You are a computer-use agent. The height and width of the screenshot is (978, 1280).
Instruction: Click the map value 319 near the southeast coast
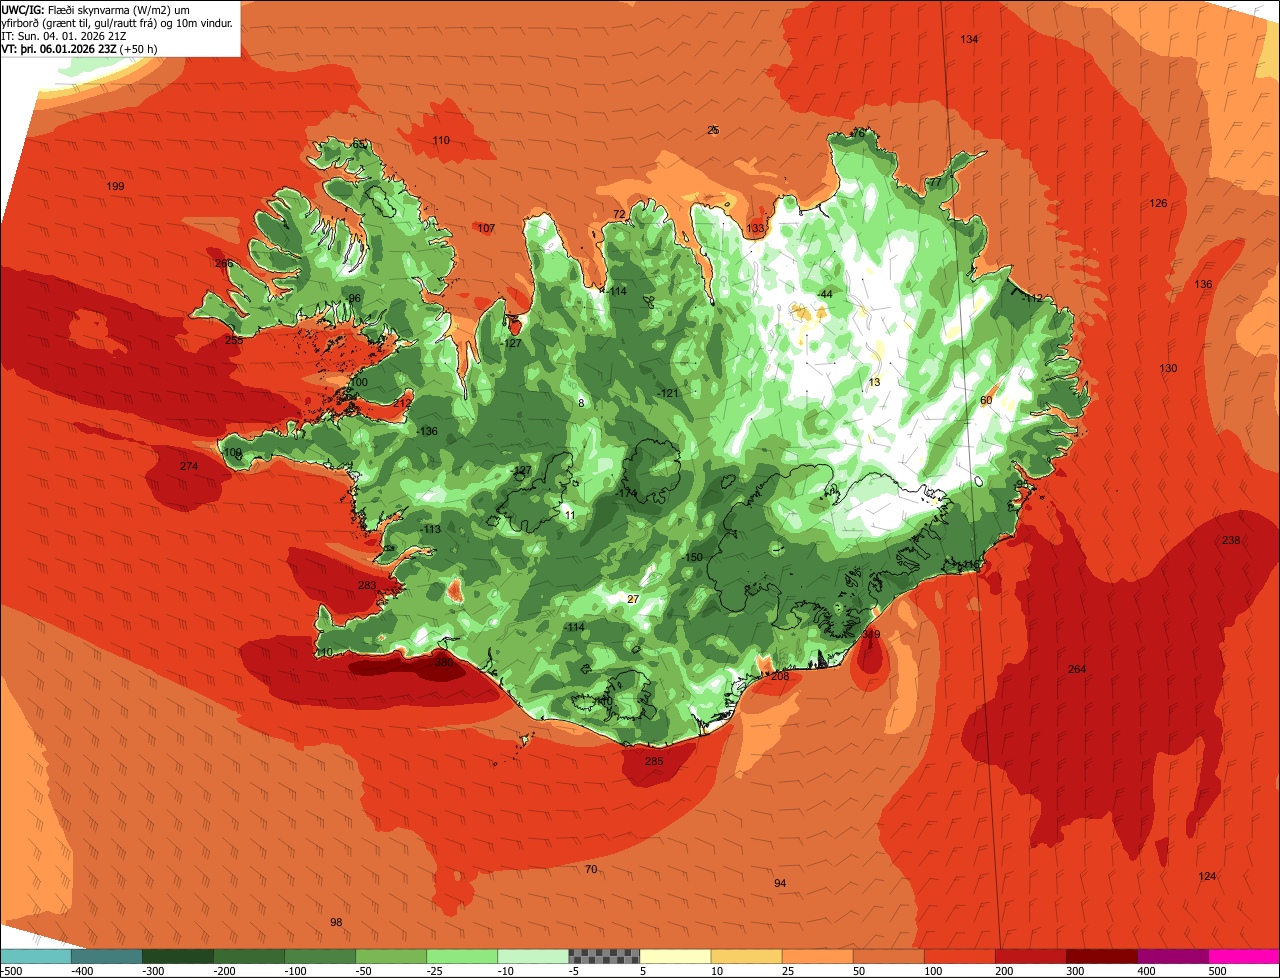871,634
